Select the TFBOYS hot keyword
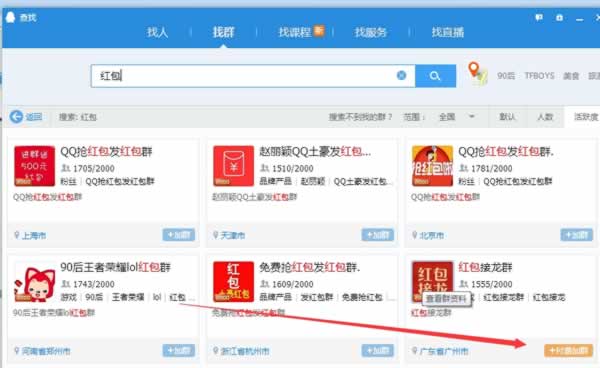The width and height of the screenshot is (600, 368). click(539, 76)
